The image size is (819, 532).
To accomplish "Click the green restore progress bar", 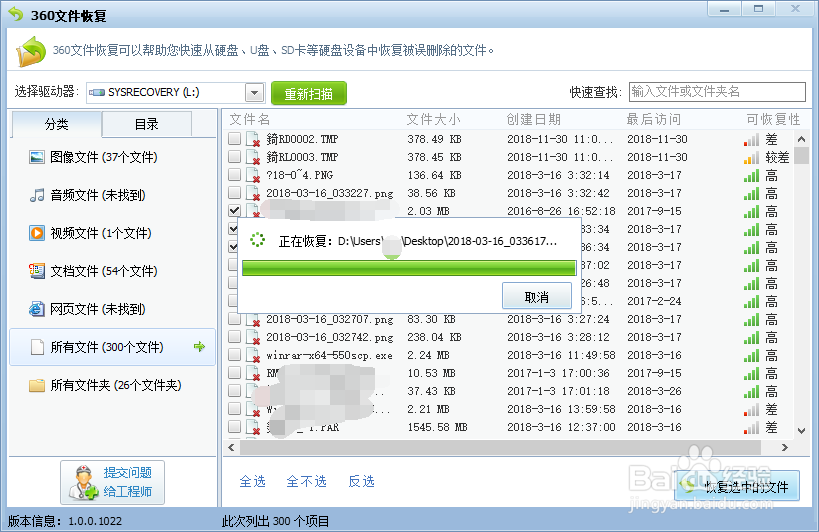I will [409, 268].
